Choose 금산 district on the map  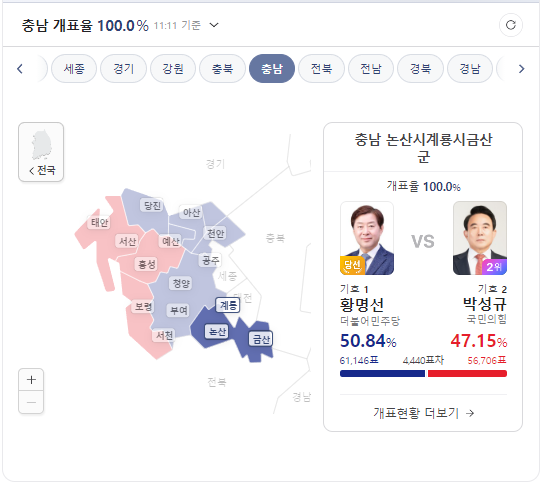[x=261, y=339]
